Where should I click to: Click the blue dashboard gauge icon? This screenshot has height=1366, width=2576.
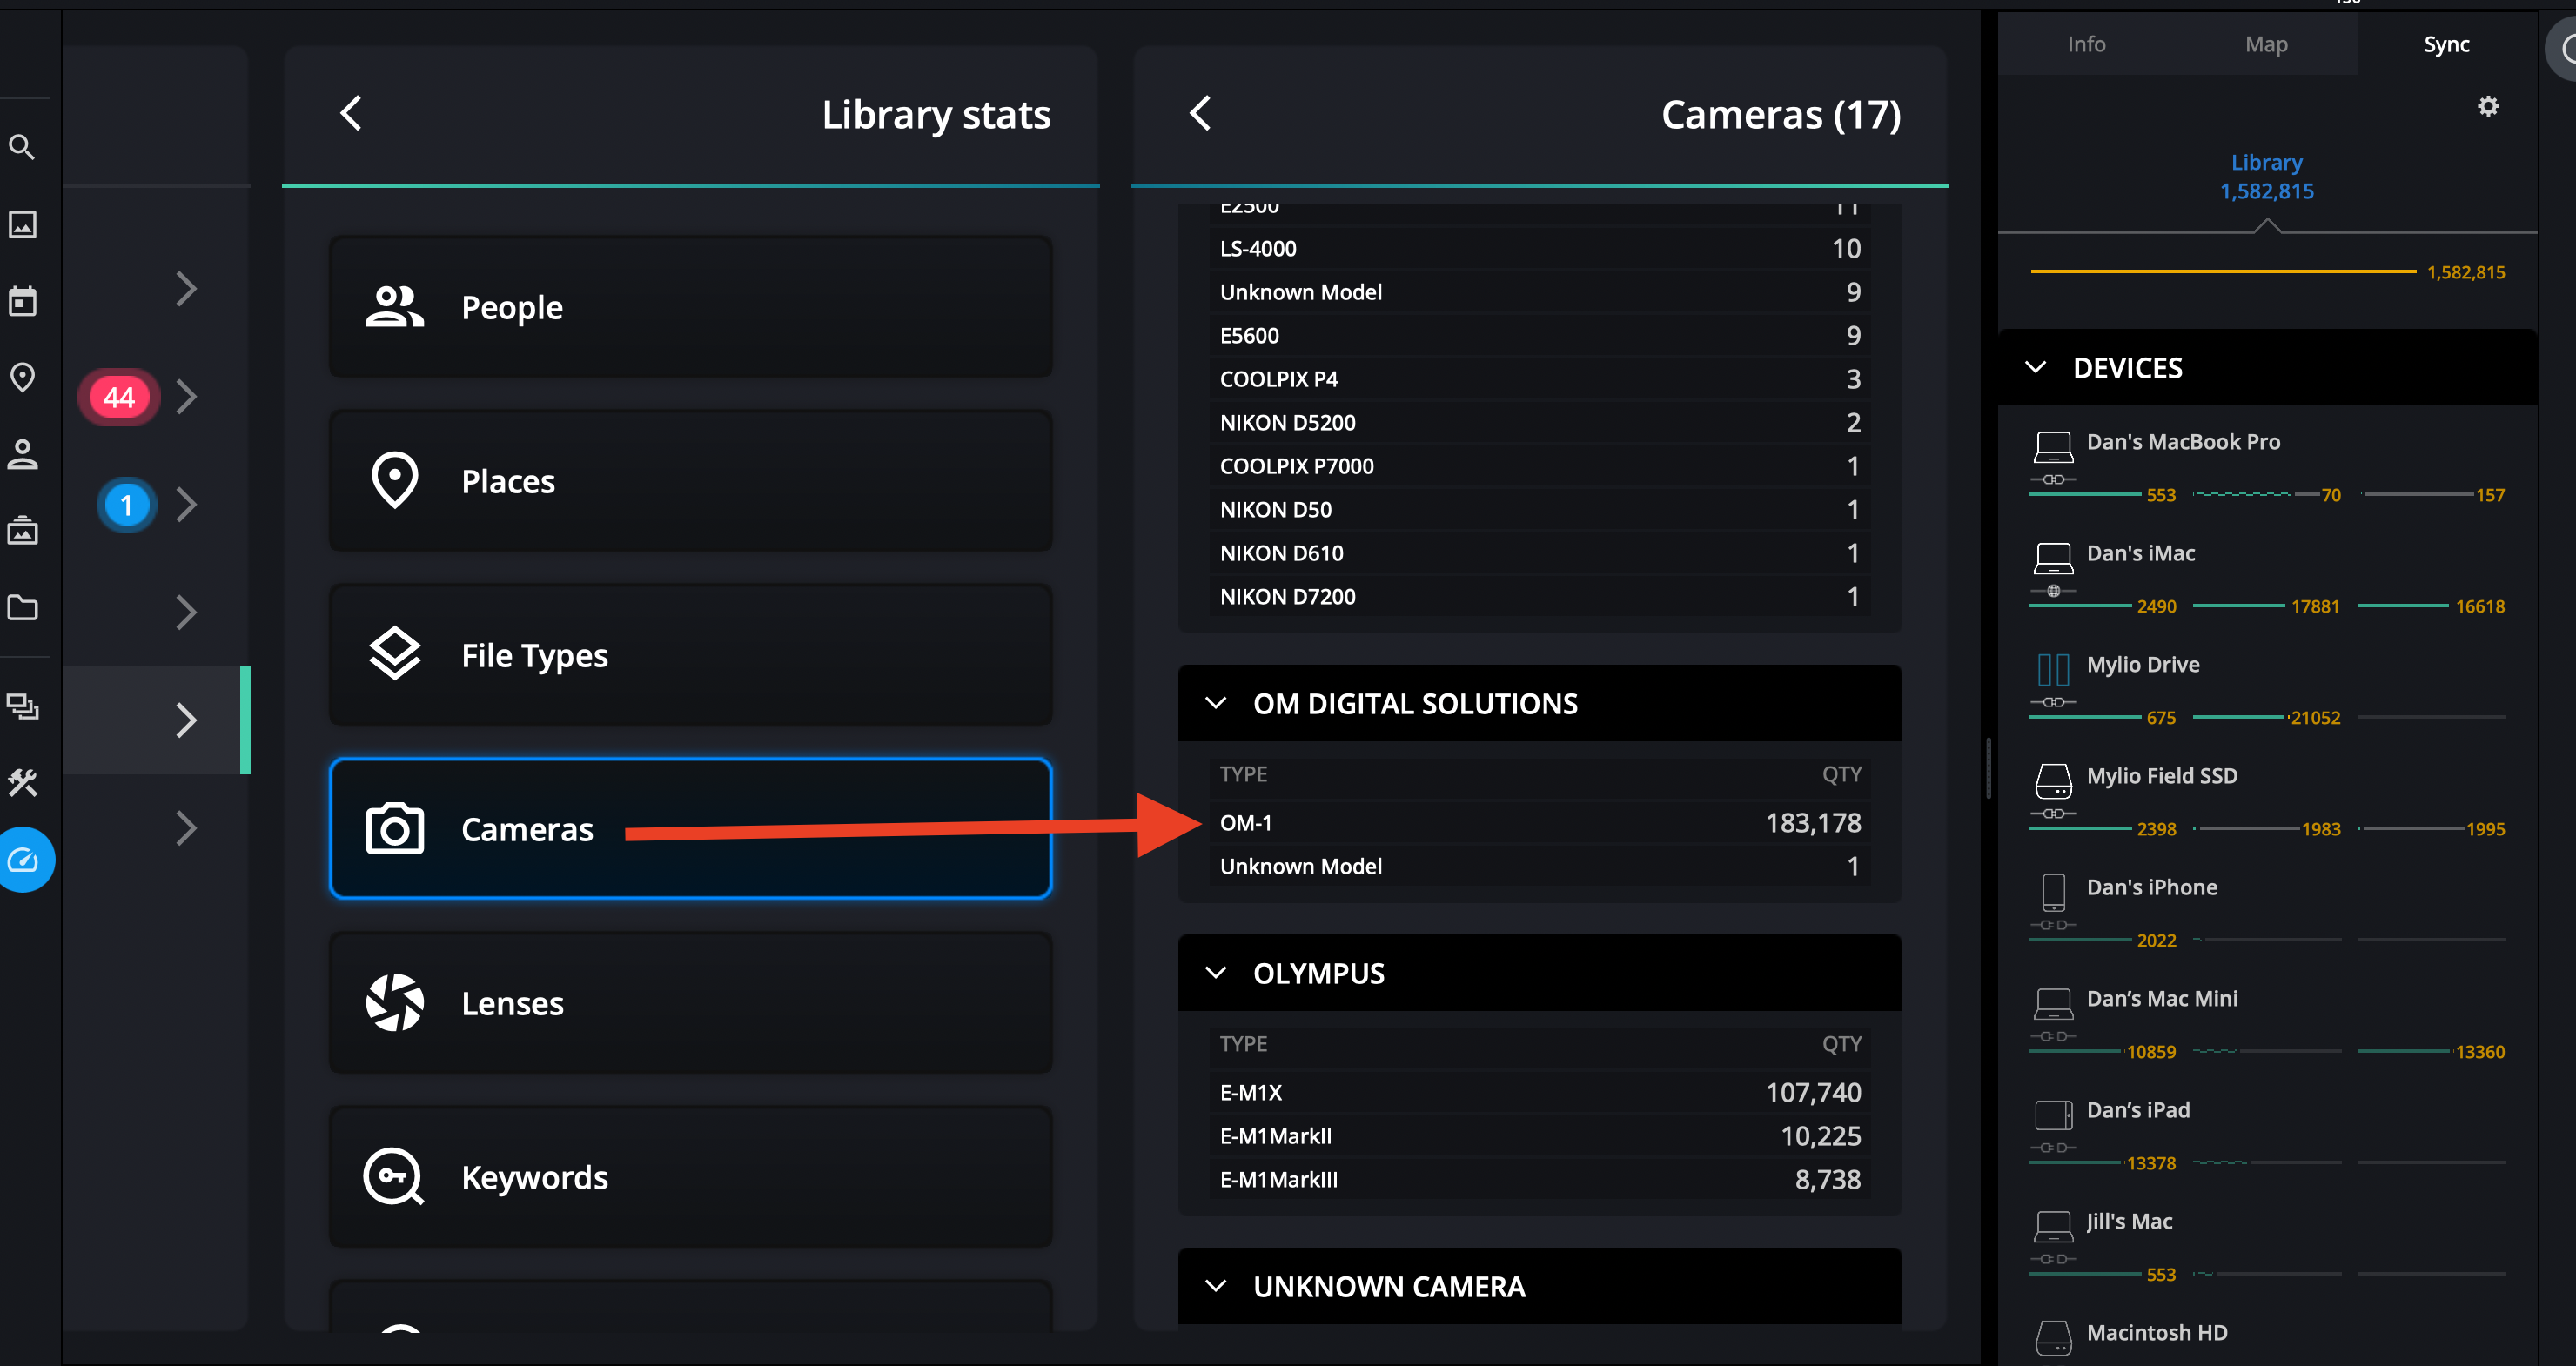pyautogui.click(x=22, y=860)
